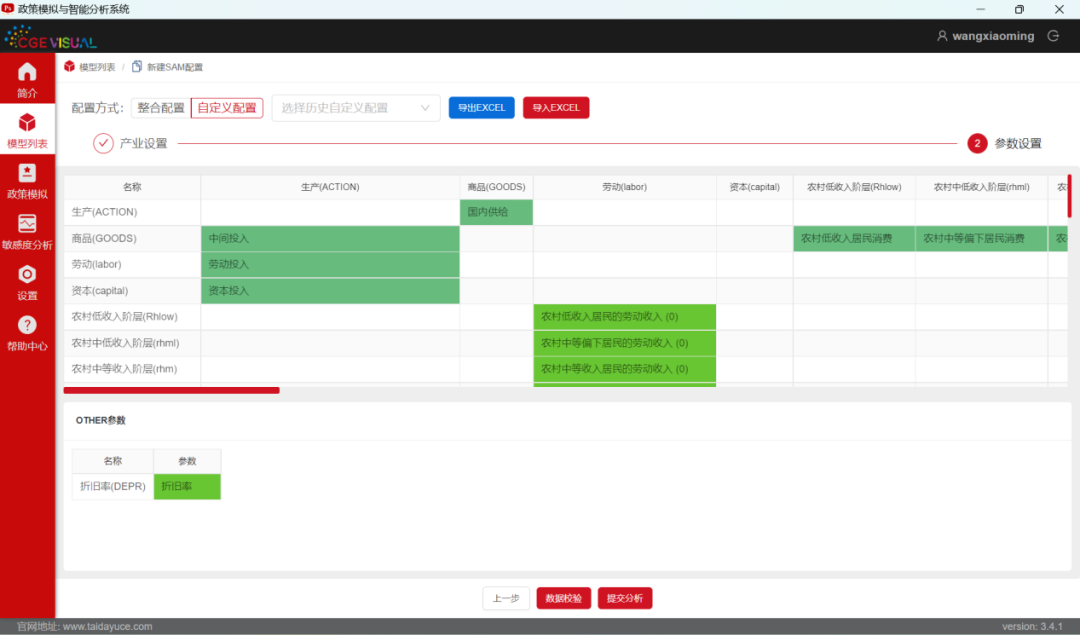Click the version 3.4.1 footer text

click(1032, 627)
